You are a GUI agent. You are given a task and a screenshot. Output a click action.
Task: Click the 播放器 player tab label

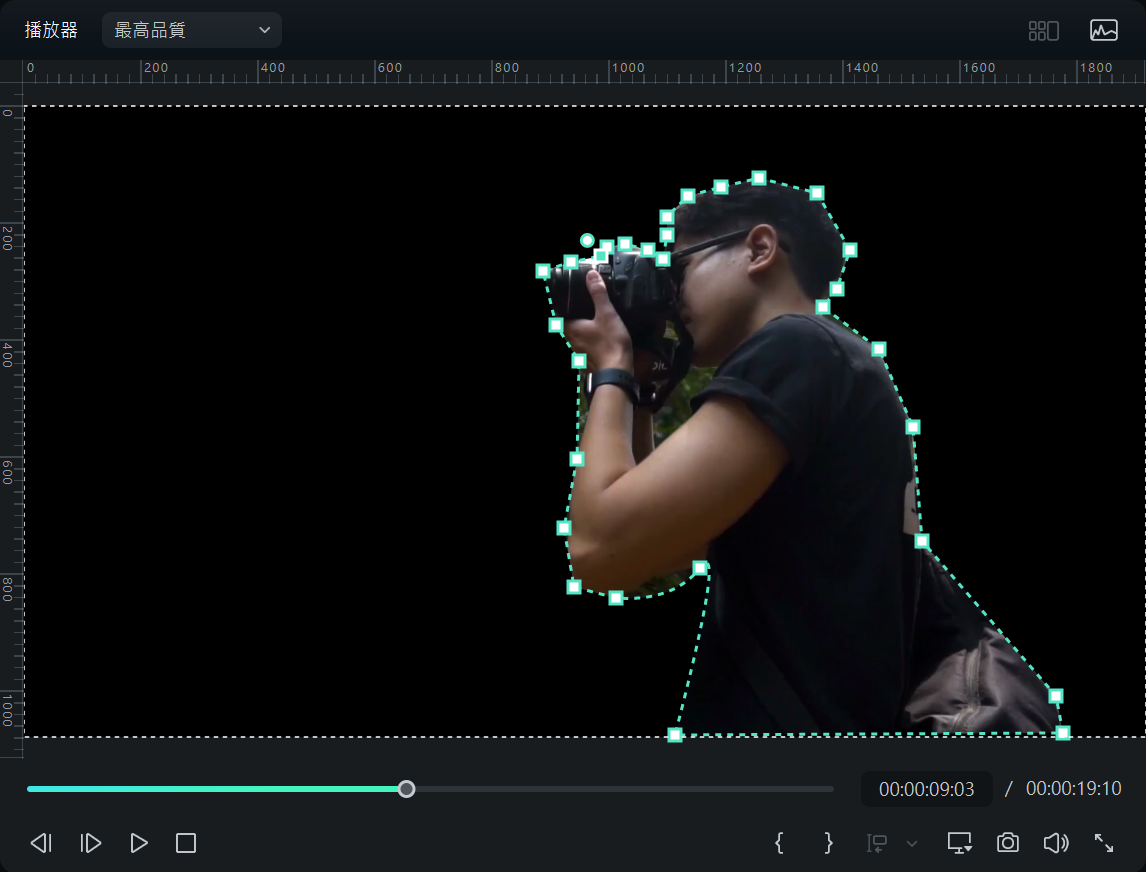pyautogui.click(x=51, y=30)
